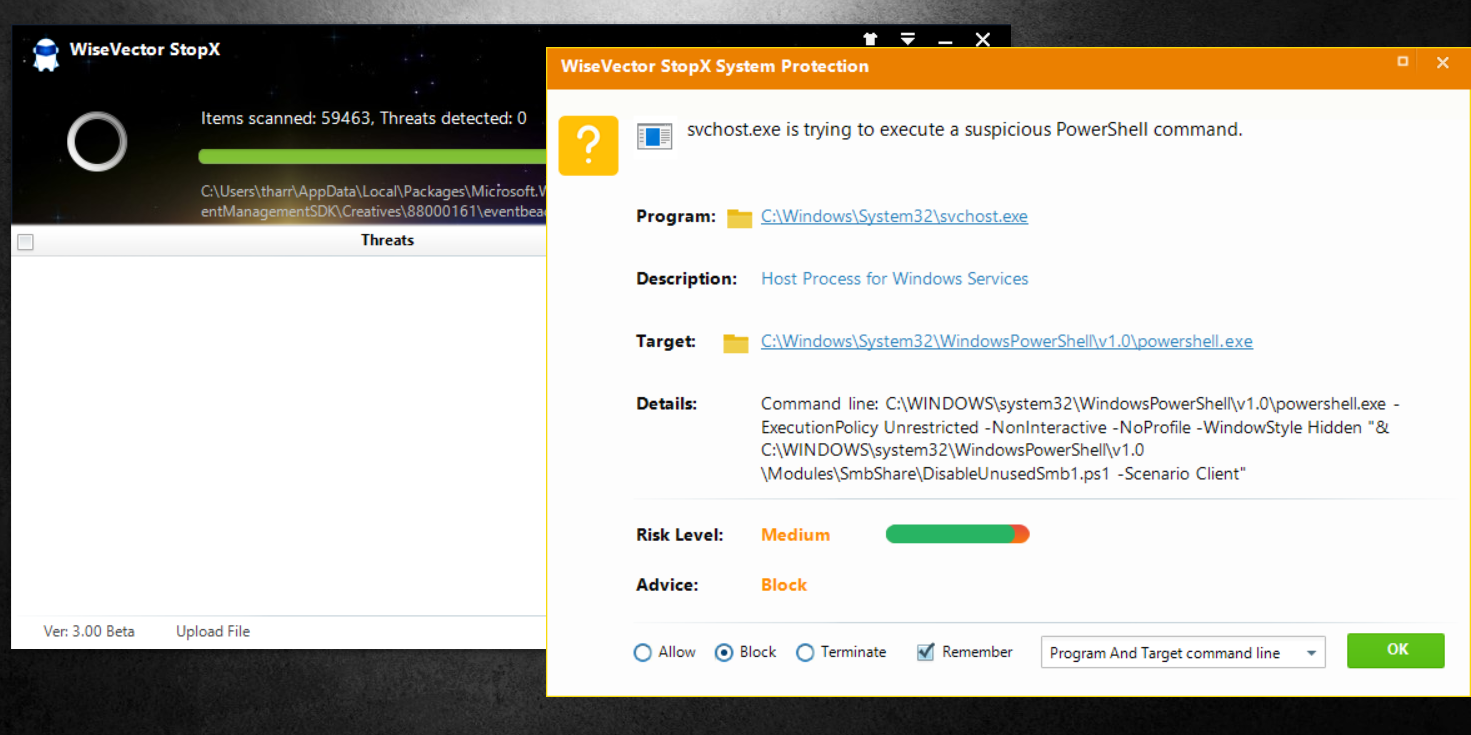Click the WiseVector StopX logo icon
Screen dimensions: 1471x735
[x=45, y=53]
